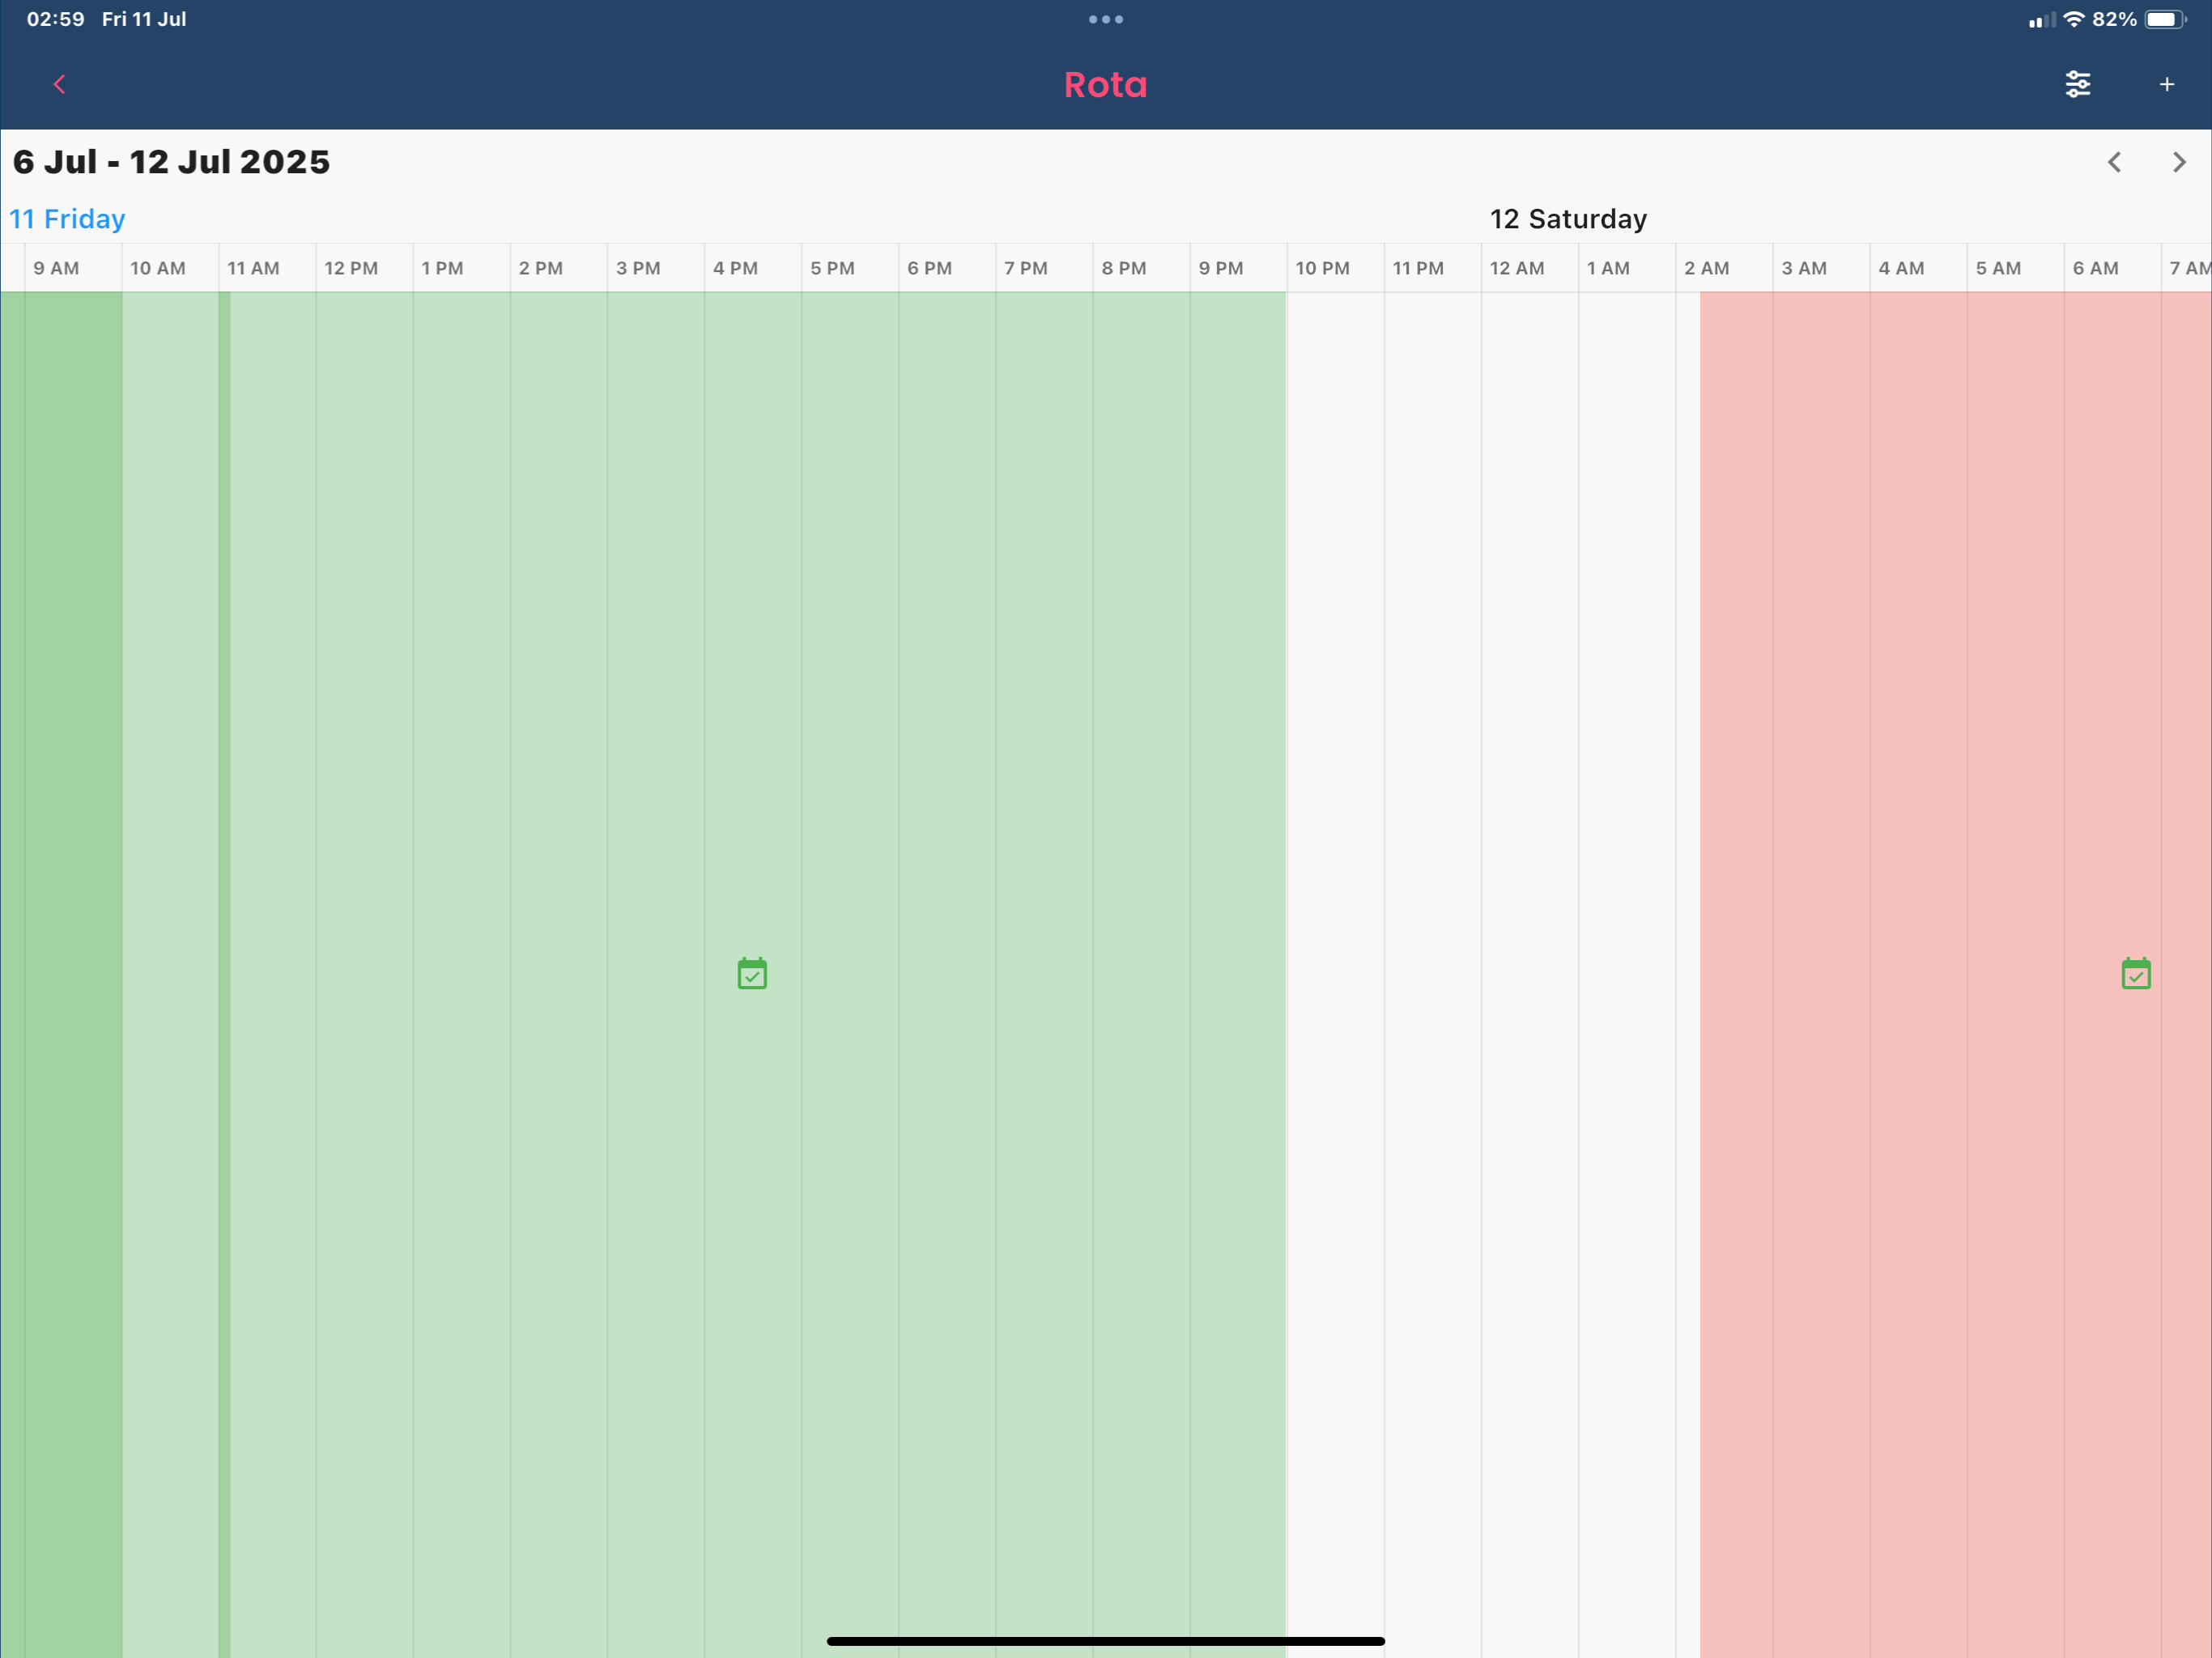Select the thin dark green strip at 11 AM
Viewport: 2212px width, 1658px height.
pyautogui.click(x=225, y=975)
